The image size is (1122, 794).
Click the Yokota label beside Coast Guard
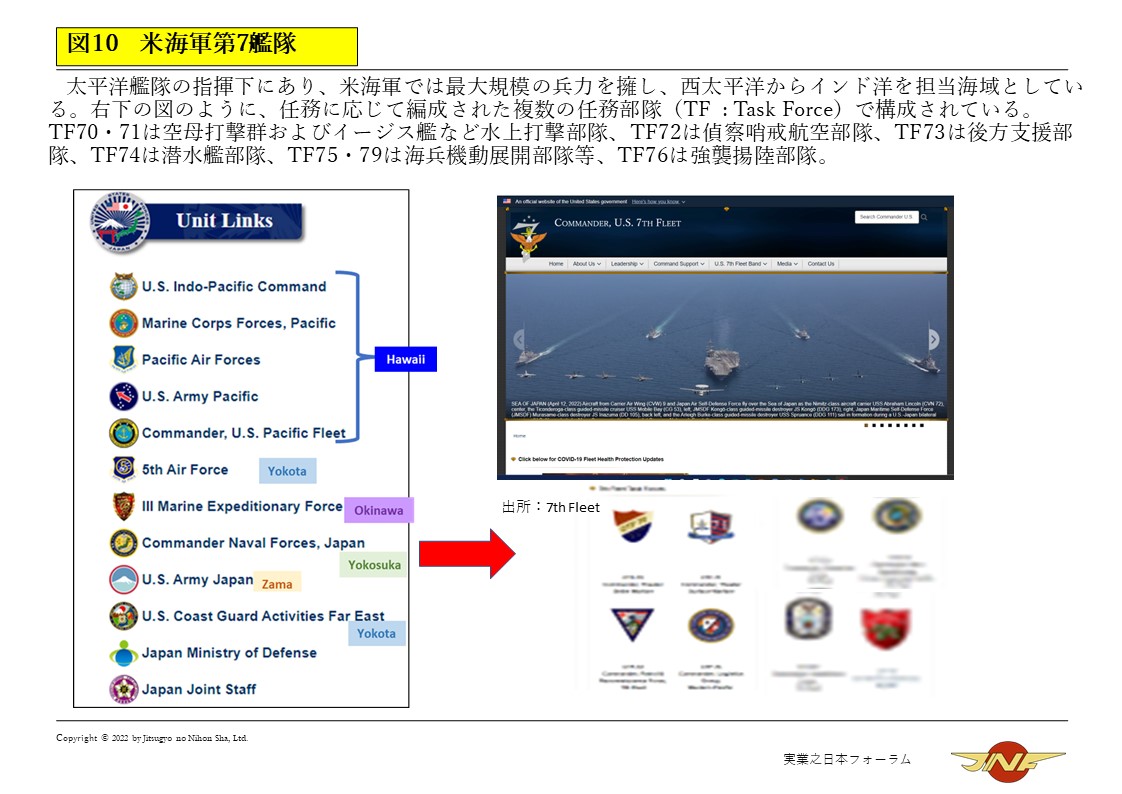tap(376, 633)
